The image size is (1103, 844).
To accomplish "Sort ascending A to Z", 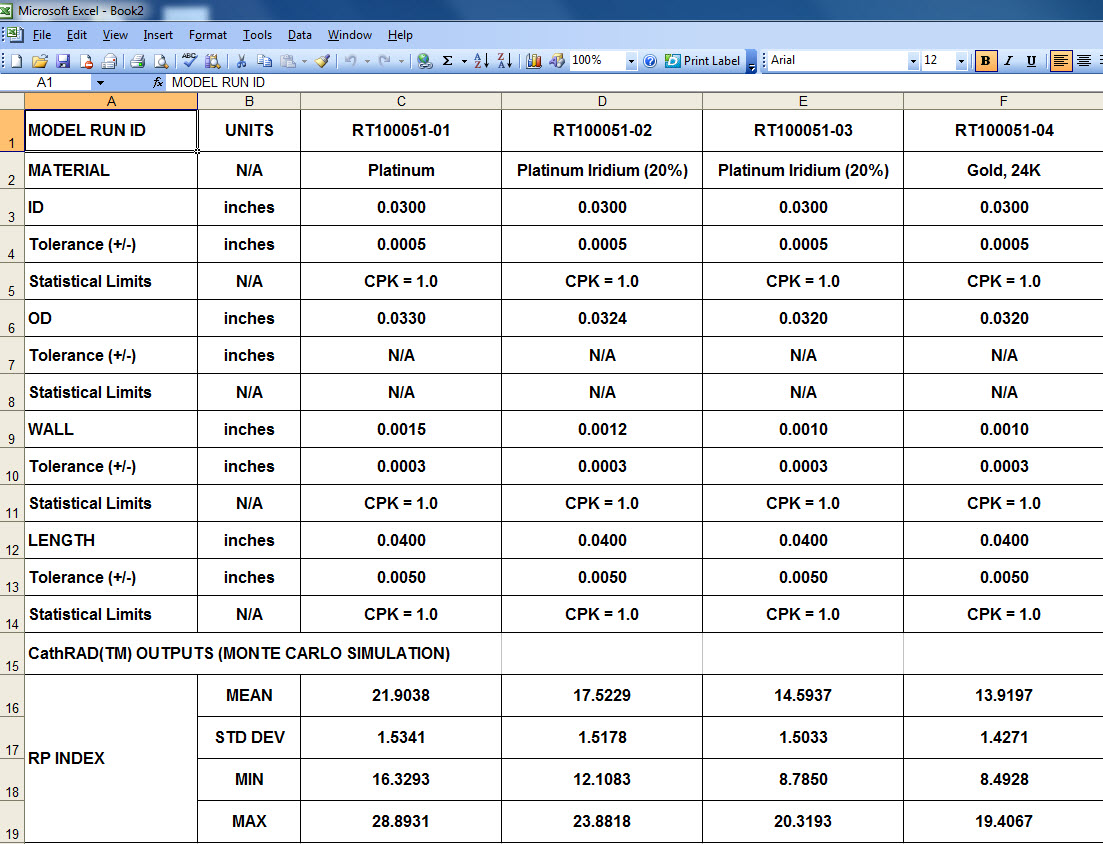I will [x=481, y=61].
